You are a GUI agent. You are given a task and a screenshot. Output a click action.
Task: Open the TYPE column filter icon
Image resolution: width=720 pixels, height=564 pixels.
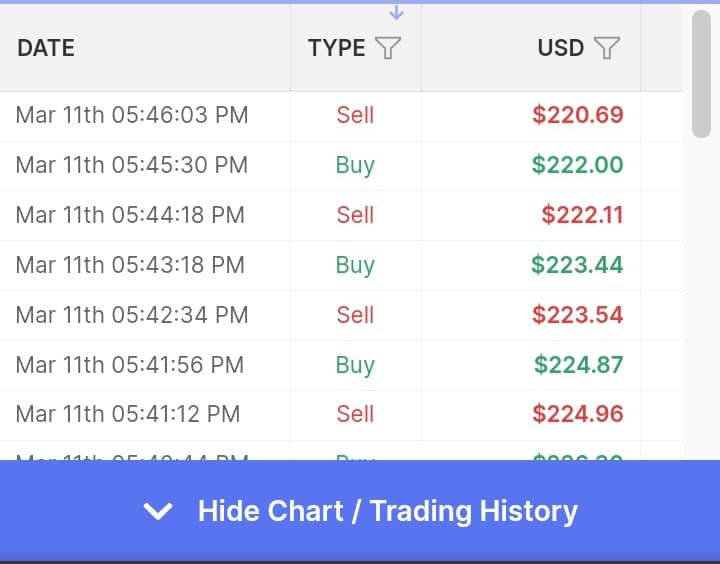point(388,48)
